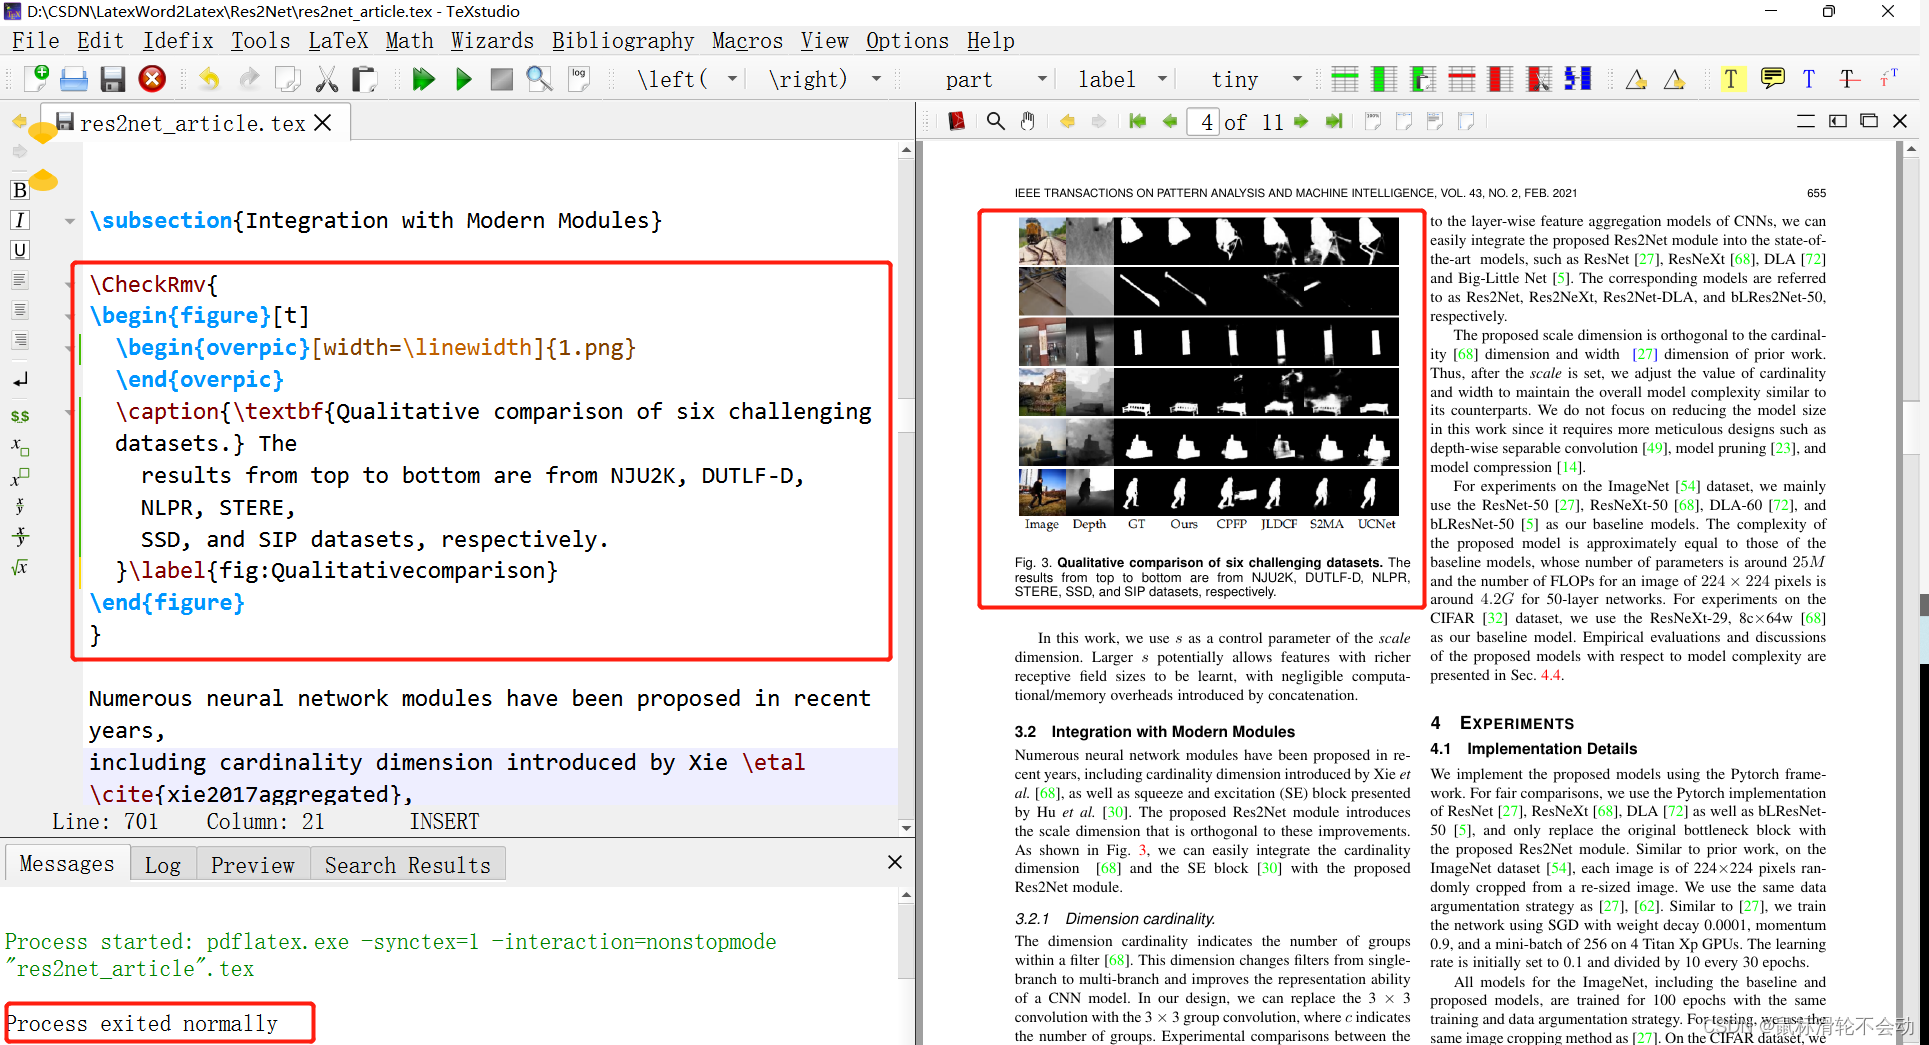Collapse the \subsection fold marker

click(x=69, y=221)
